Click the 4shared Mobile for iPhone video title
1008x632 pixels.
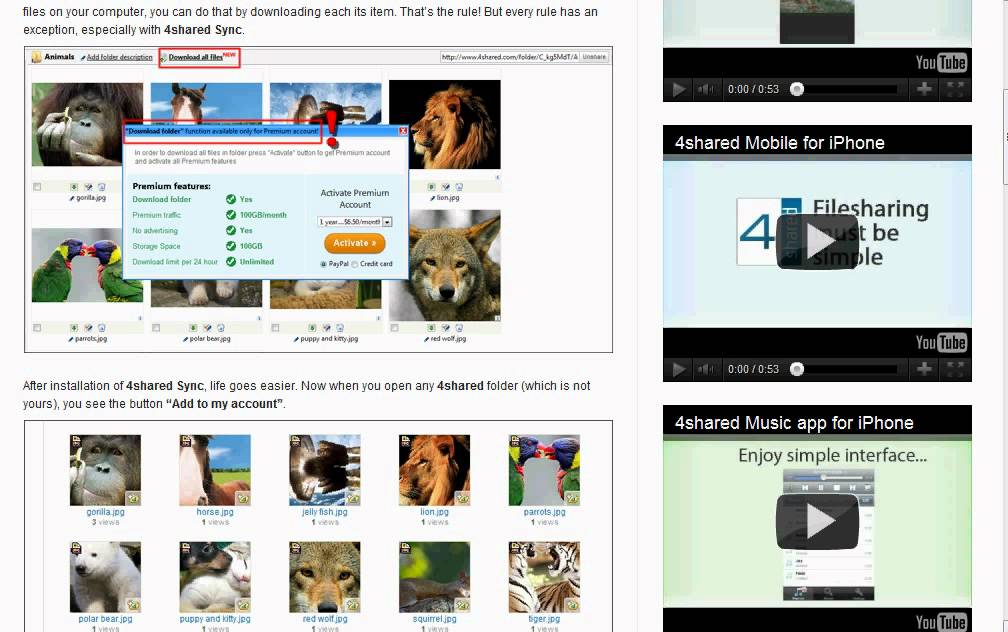click(780, 143)
